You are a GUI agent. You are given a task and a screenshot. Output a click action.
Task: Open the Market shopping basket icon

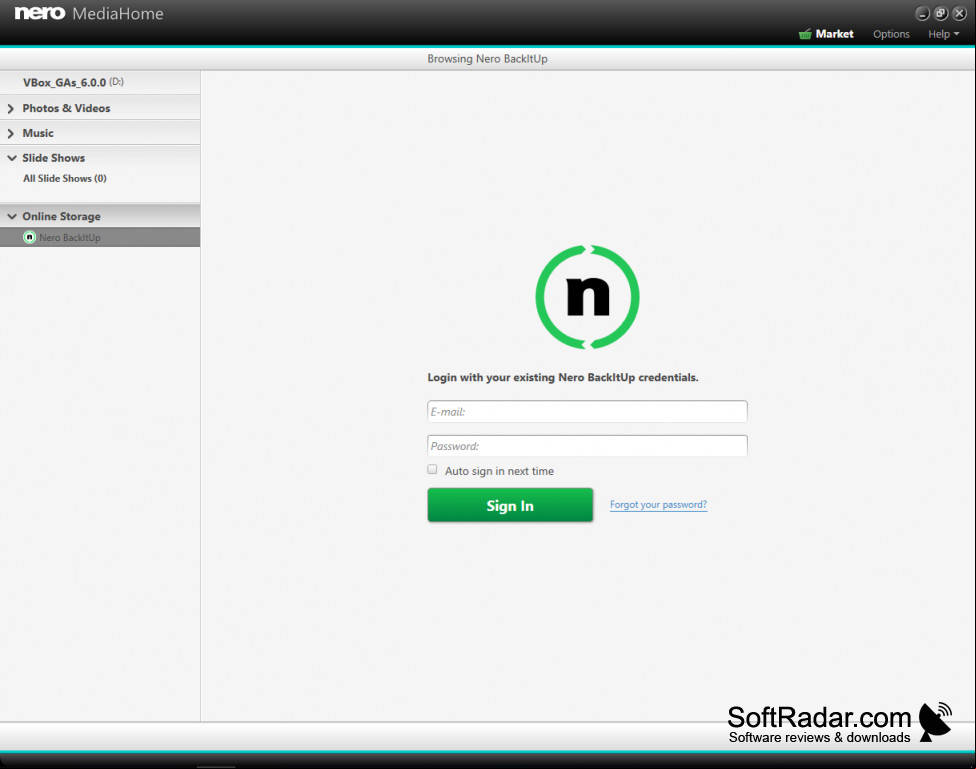coord(805,34)
